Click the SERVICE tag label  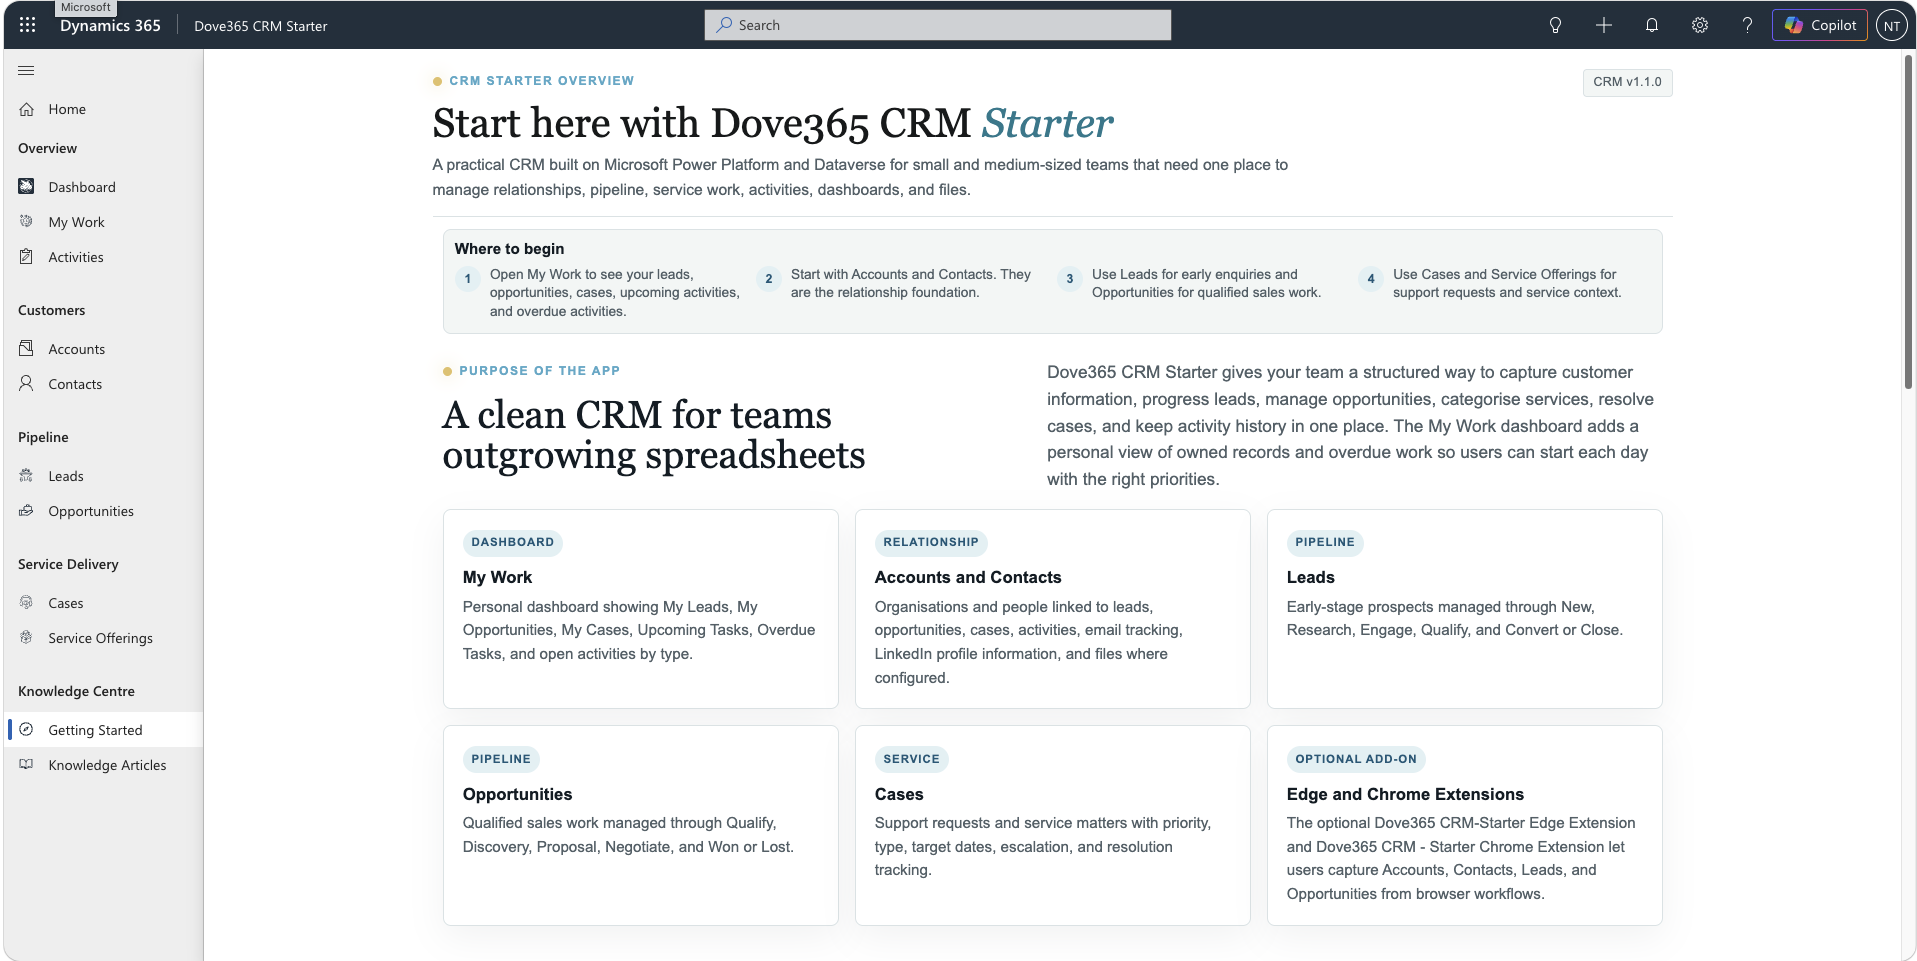pyautogui.click(x=912, y=759)
